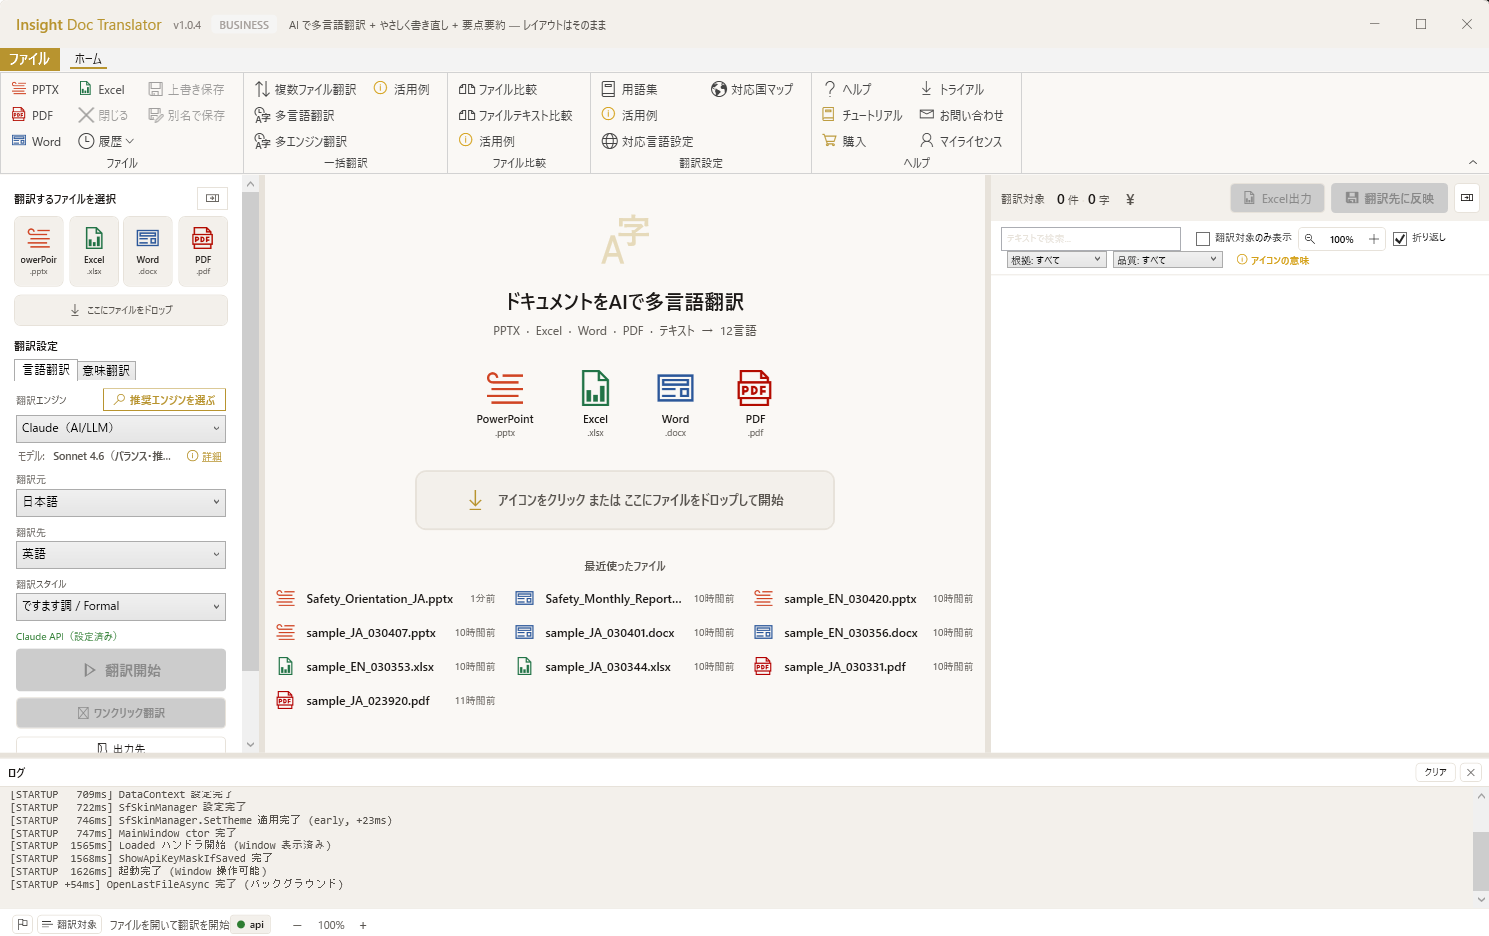Image resolution: width=1489 pixels, height=936 pixels.
Task: Open the ですます調 / Formal style dropdown
Action: [120, 606]
